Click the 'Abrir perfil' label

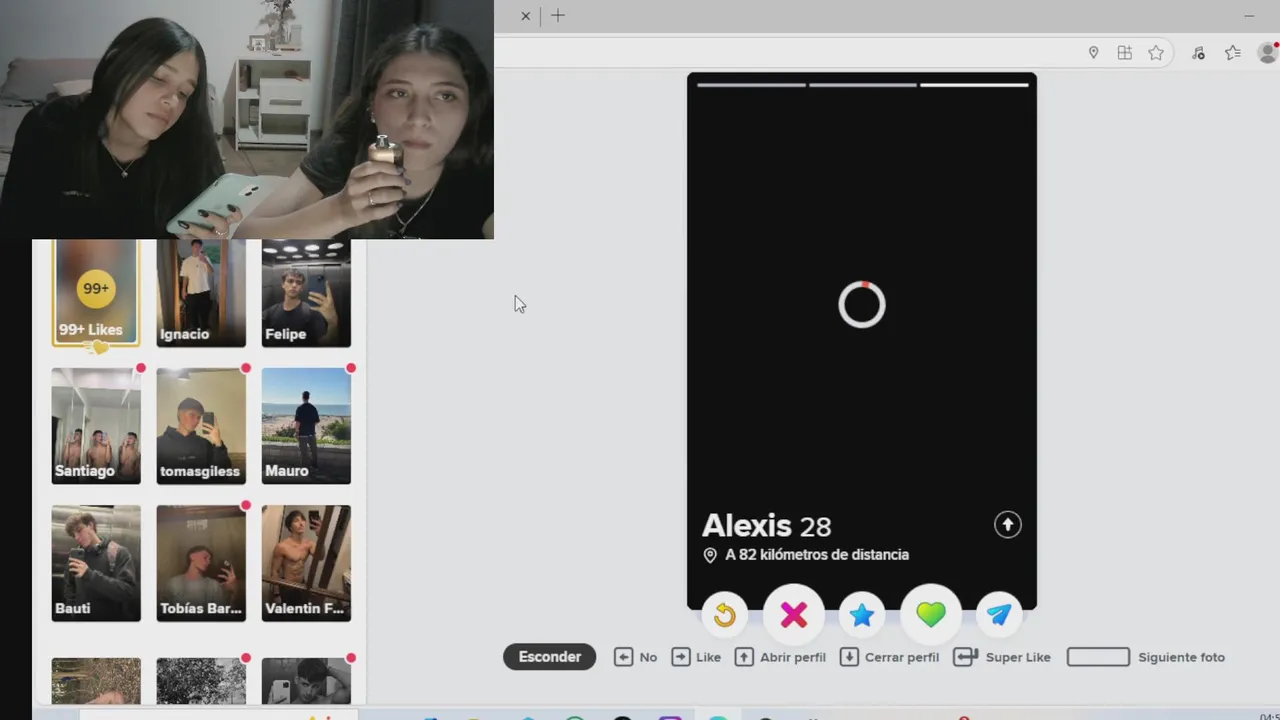793,657
